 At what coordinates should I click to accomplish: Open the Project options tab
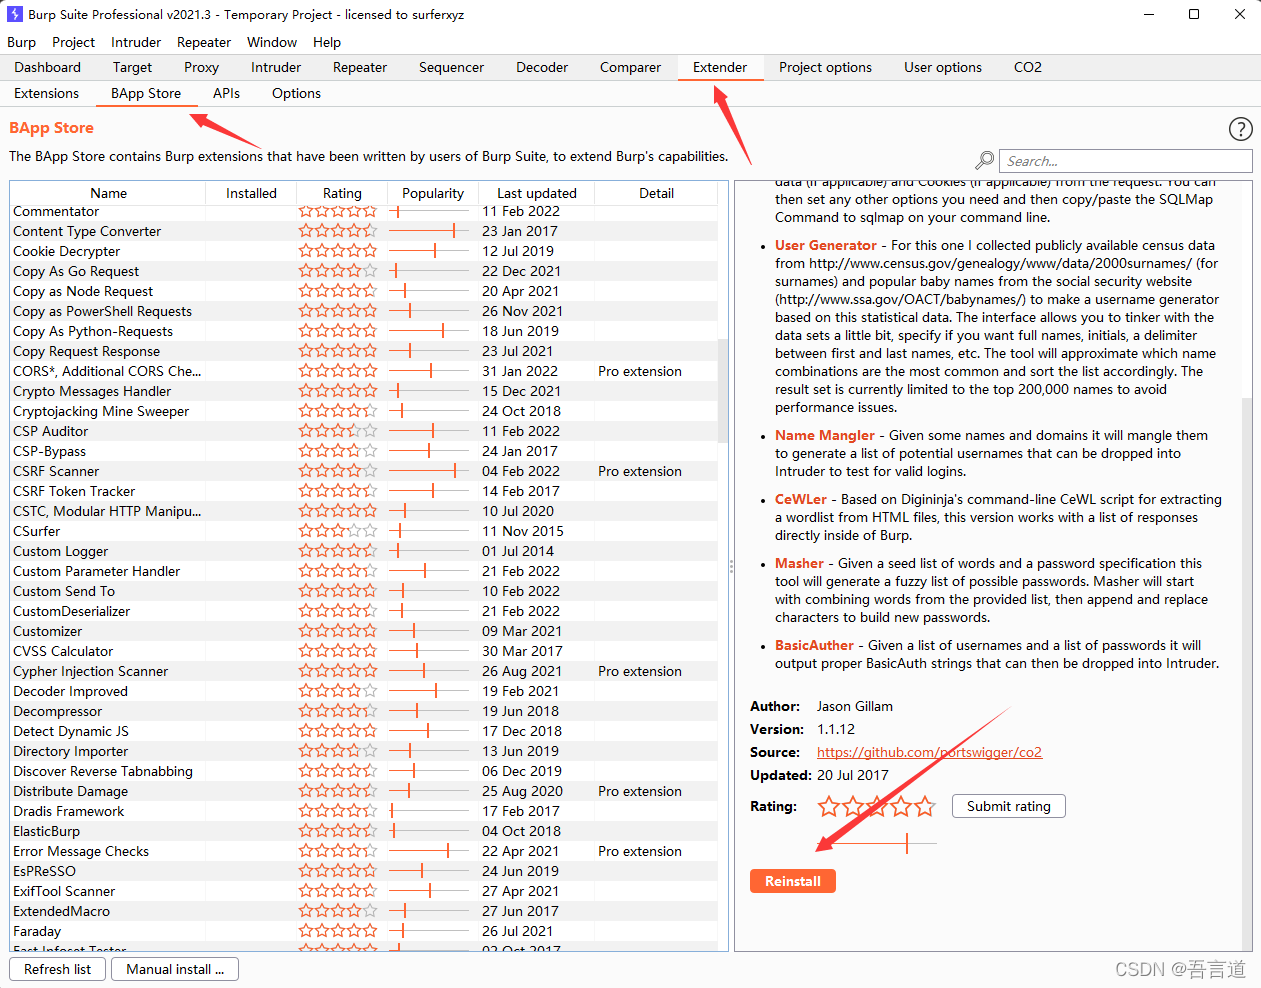(x=825, y=67)
